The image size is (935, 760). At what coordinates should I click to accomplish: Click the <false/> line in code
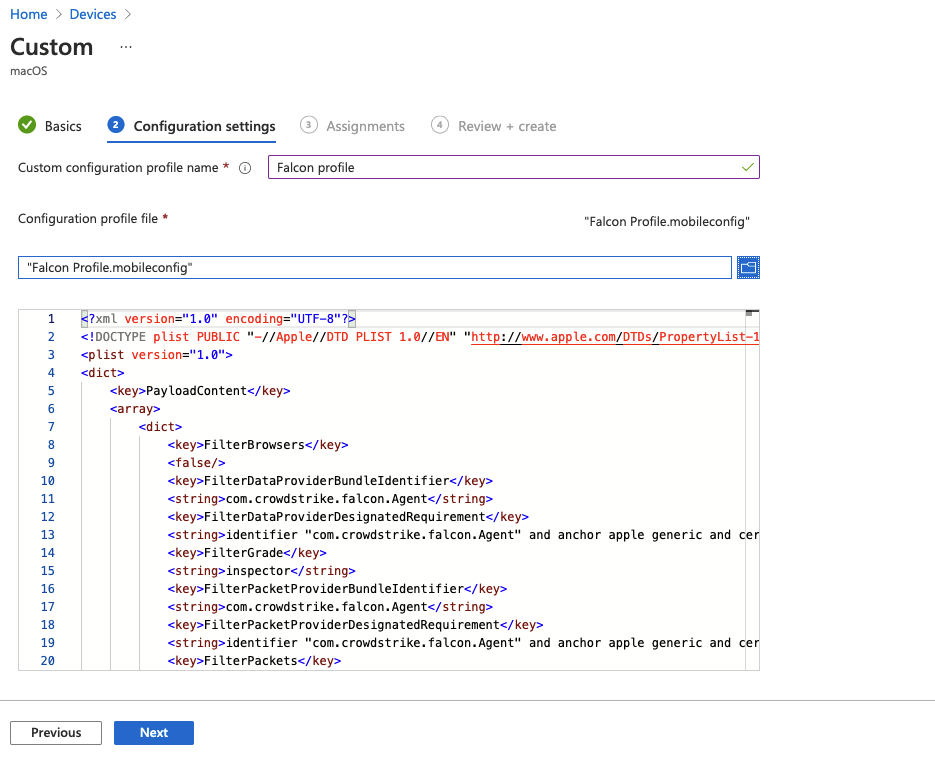click(x=196, y=463)
